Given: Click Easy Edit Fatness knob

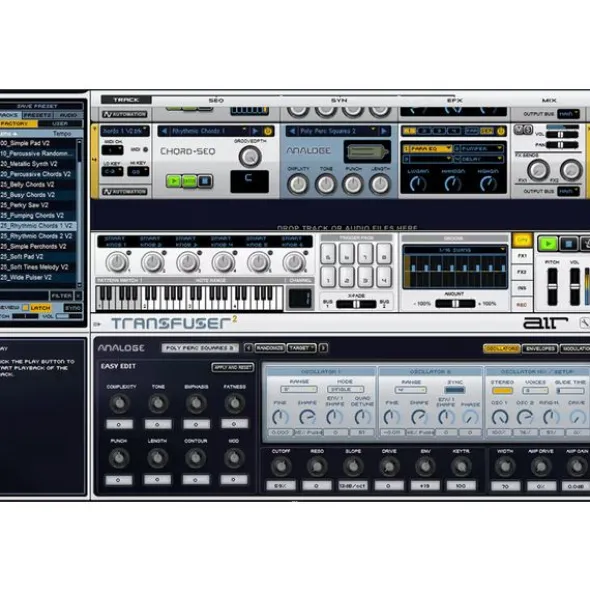Looking at the screenshot, I should click(x=234, y=403).
